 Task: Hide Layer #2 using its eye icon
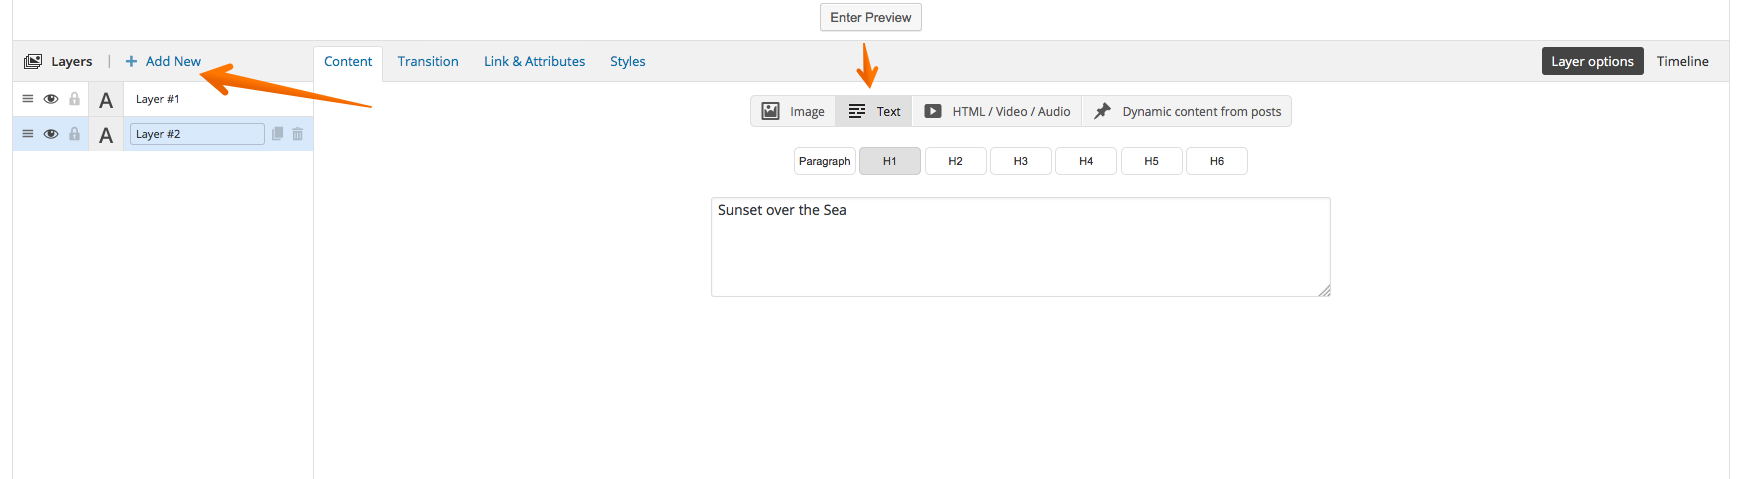tap(51, 134)
